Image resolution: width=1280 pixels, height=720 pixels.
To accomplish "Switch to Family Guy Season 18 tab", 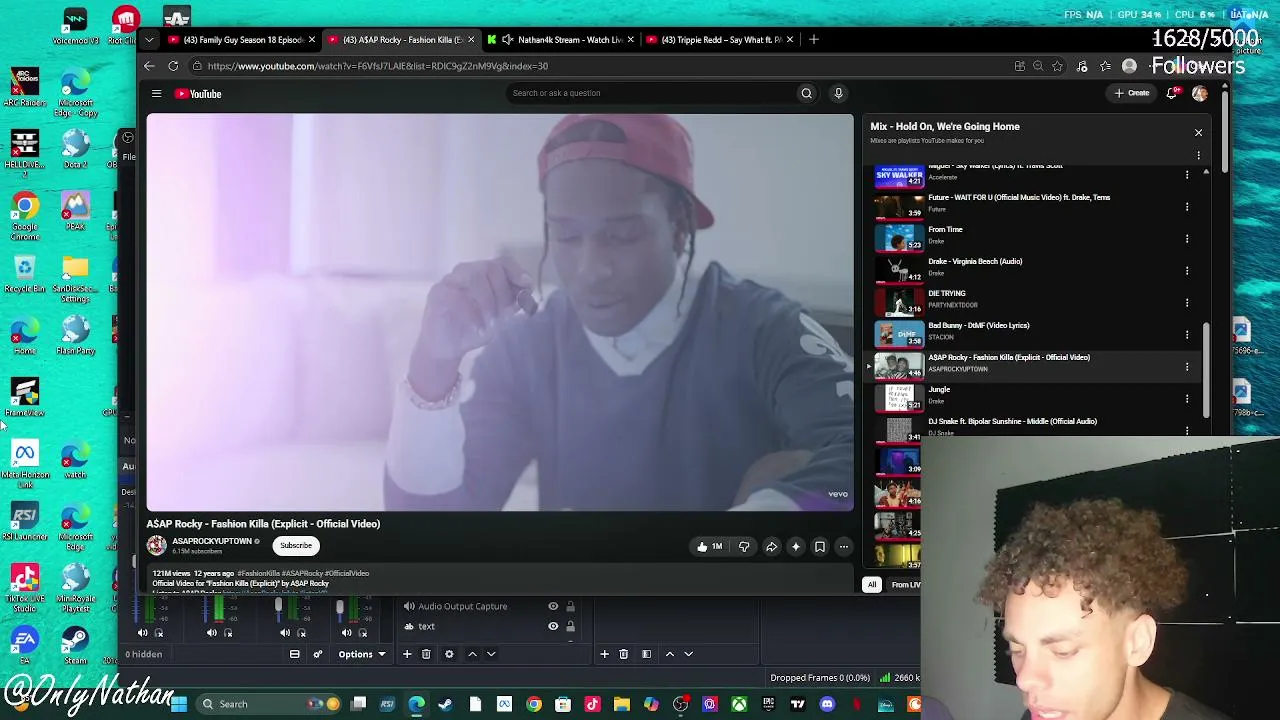I will 241,40.
